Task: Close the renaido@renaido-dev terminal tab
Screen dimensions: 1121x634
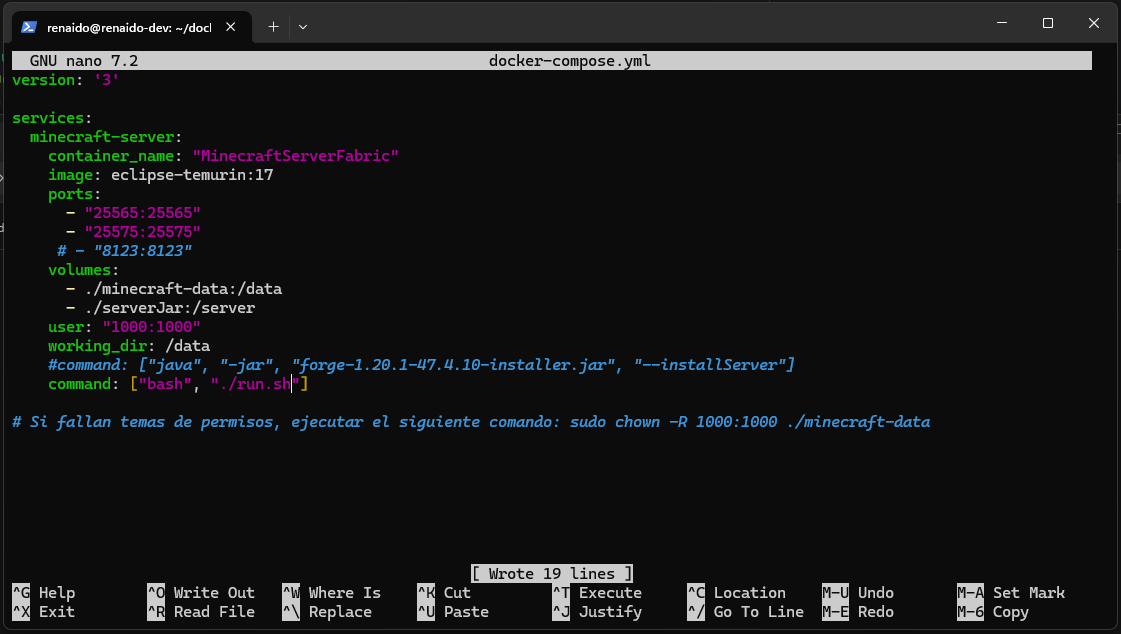Action: click(x=230, y=26)
